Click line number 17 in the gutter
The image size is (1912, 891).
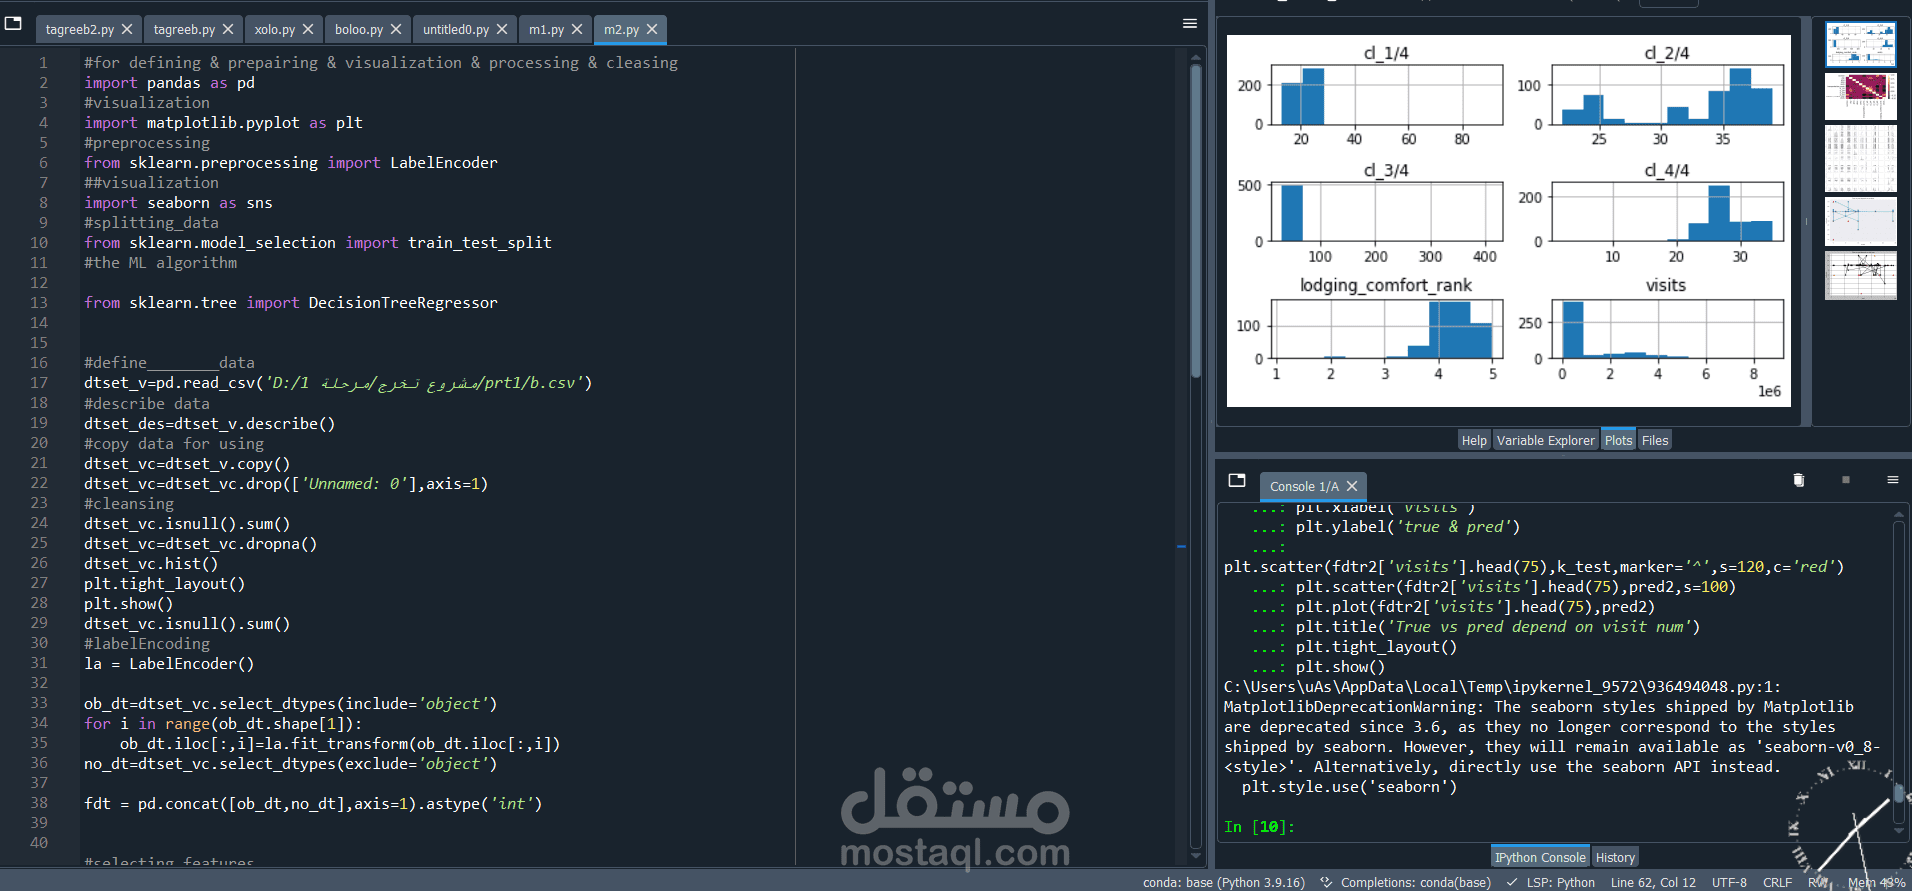tap(39, 382)
